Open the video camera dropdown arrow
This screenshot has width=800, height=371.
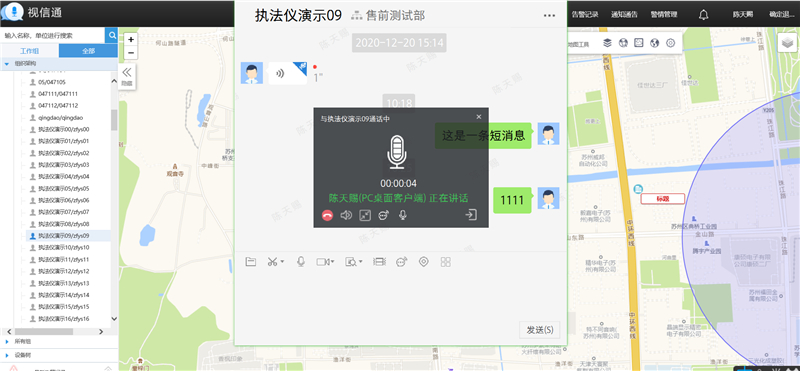coord(333,262)
